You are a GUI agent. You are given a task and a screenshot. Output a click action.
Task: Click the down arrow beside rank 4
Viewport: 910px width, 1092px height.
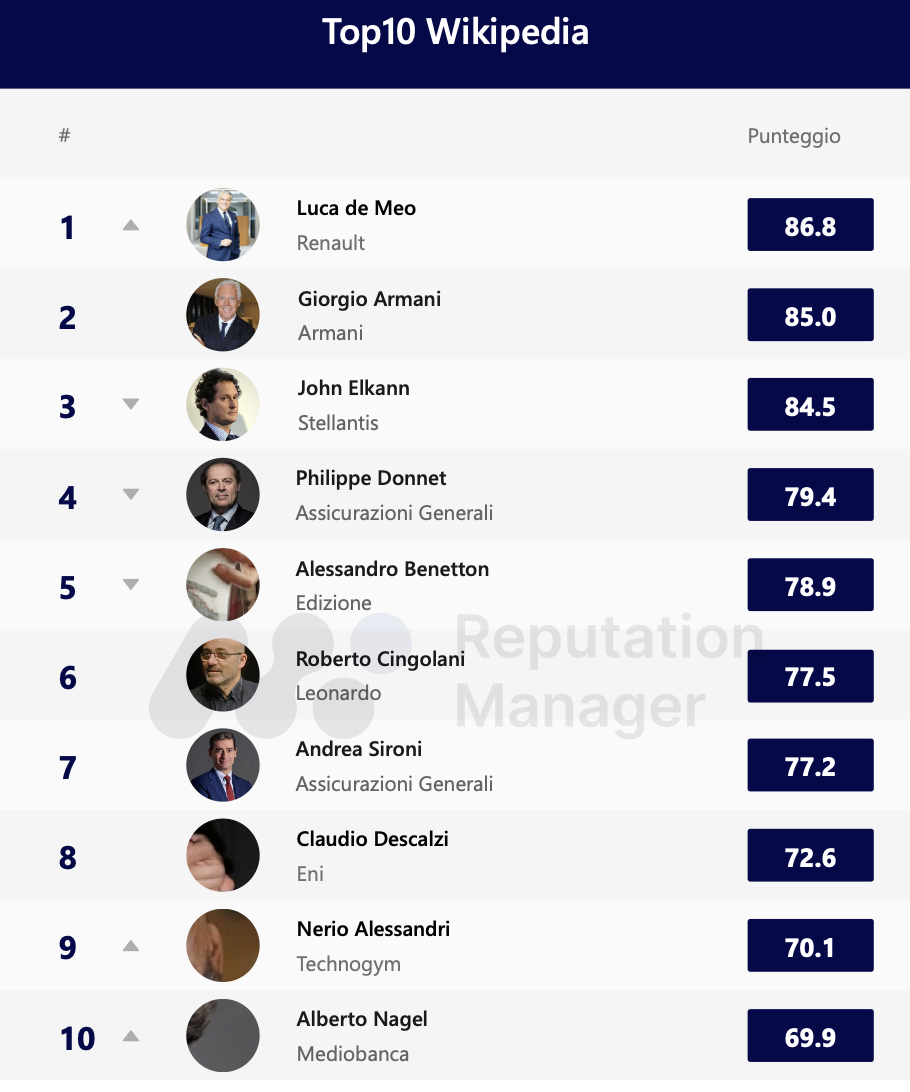[130, 494]
